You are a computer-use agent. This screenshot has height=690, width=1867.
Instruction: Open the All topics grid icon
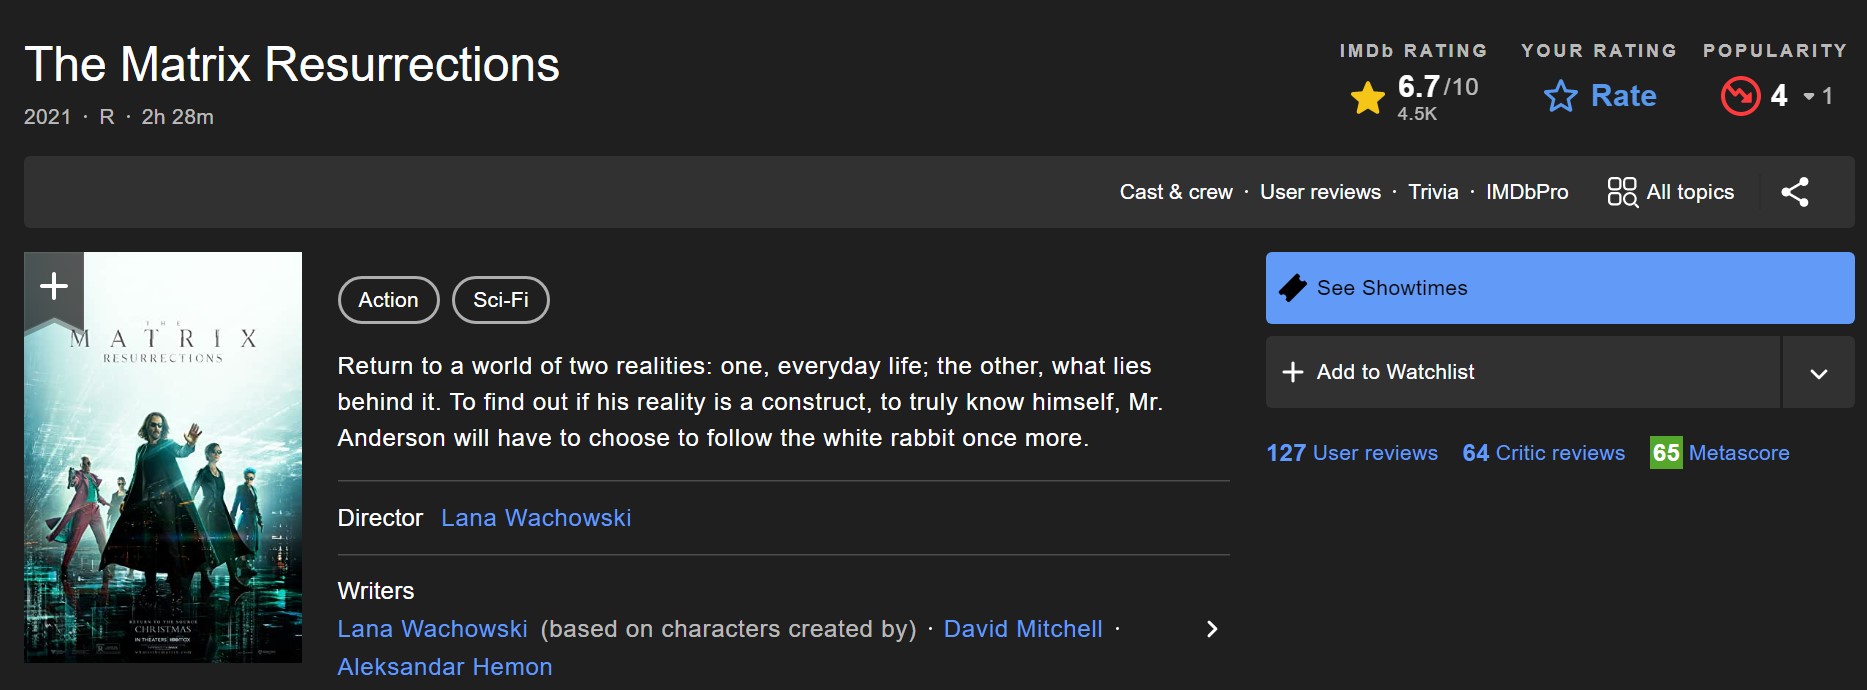tap(1622, 192)
